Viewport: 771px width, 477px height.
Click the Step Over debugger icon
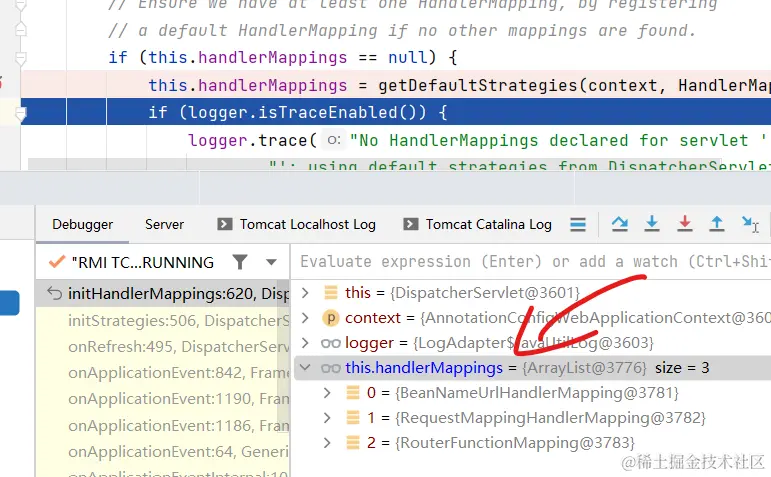(x=620, y=224)
